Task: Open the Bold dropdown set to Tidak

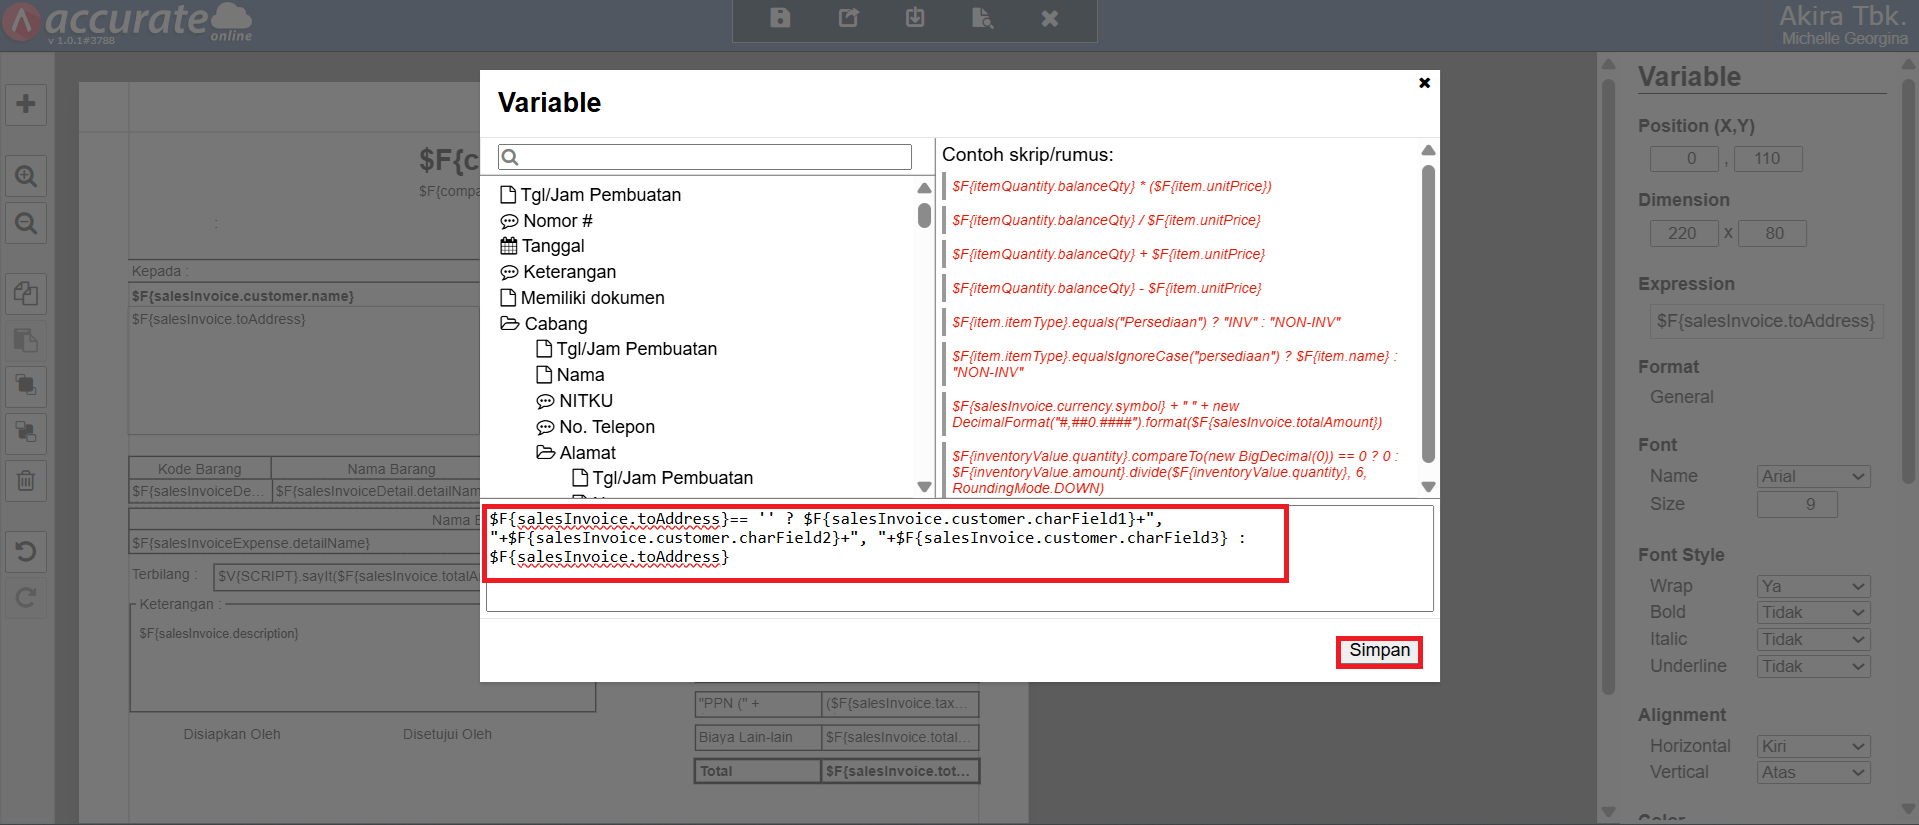Action: pyautogui.click(x=1813, y=612)
